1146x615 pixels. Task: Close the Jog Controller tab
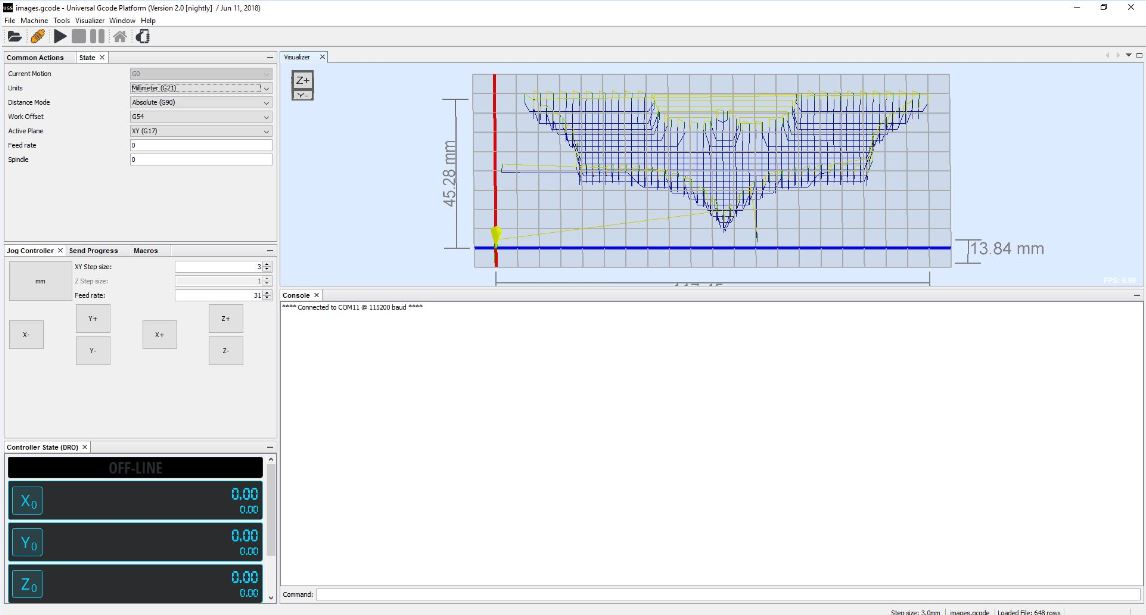pos(61,250)
